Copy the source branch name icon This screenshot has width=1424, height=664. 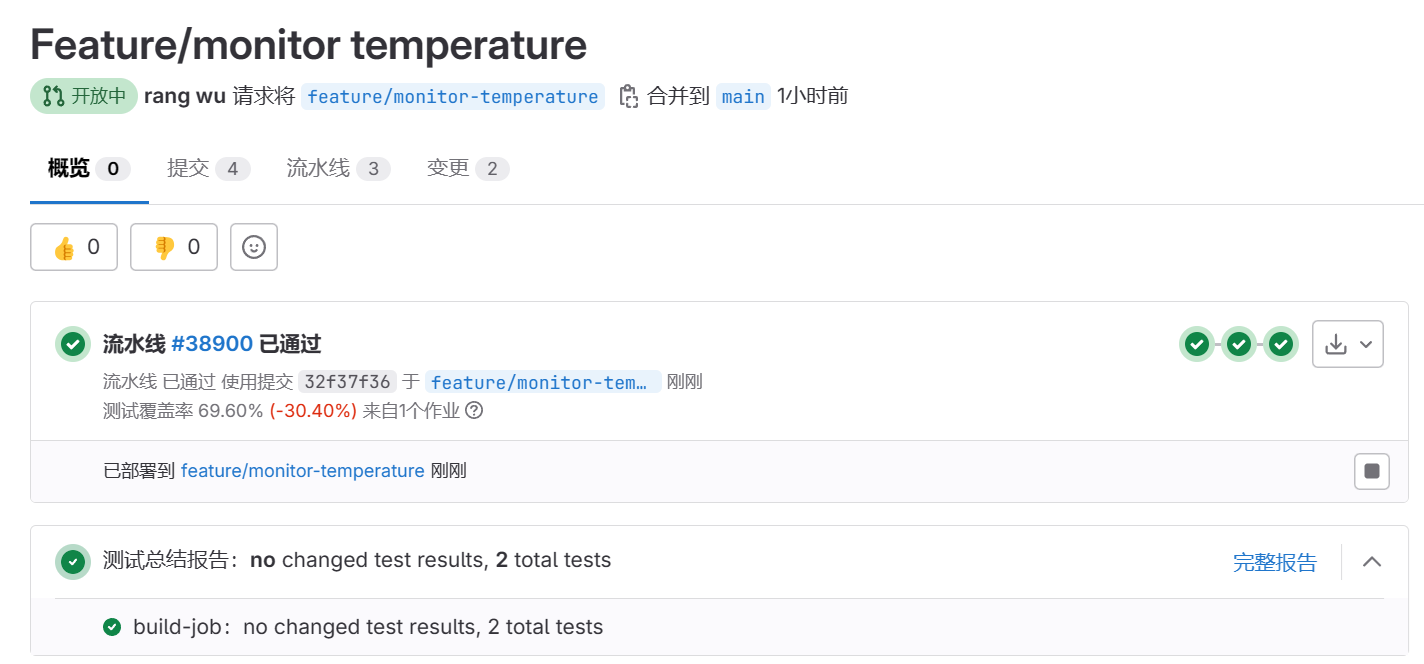click(x=628, y=95)
